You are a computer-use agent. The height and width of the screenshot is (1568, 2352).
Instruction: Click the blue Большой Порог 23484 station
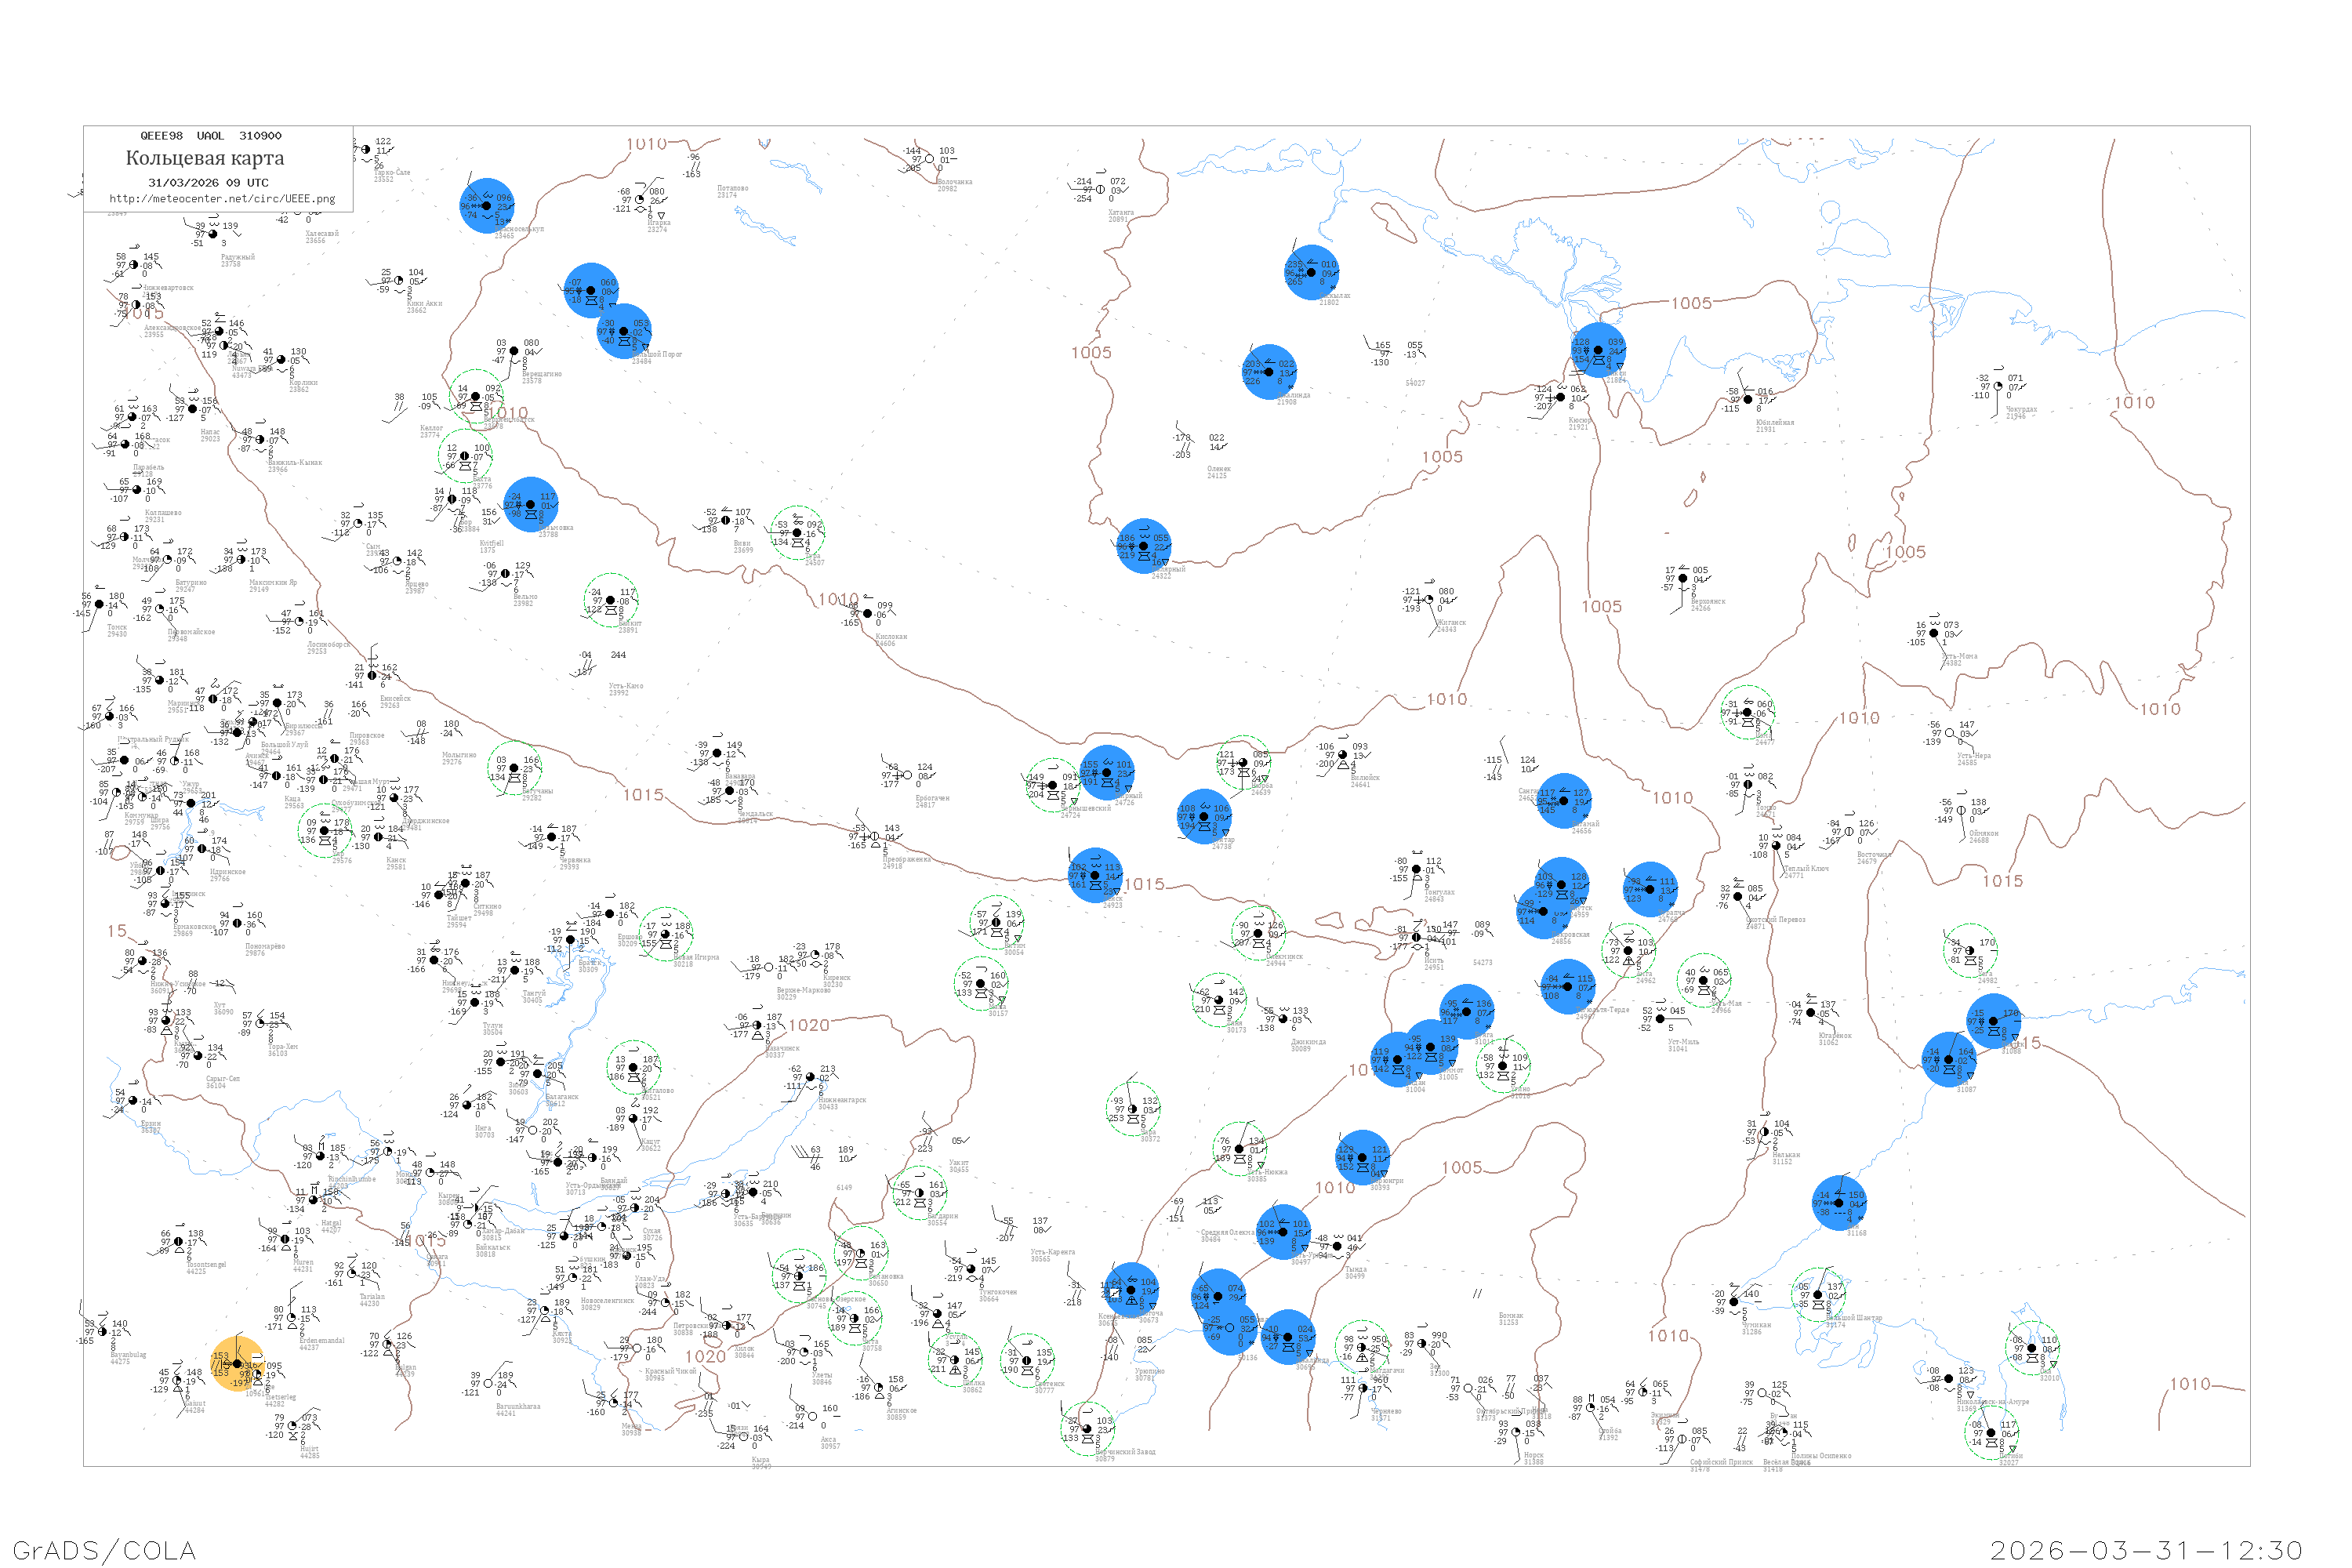click(624, 331)
